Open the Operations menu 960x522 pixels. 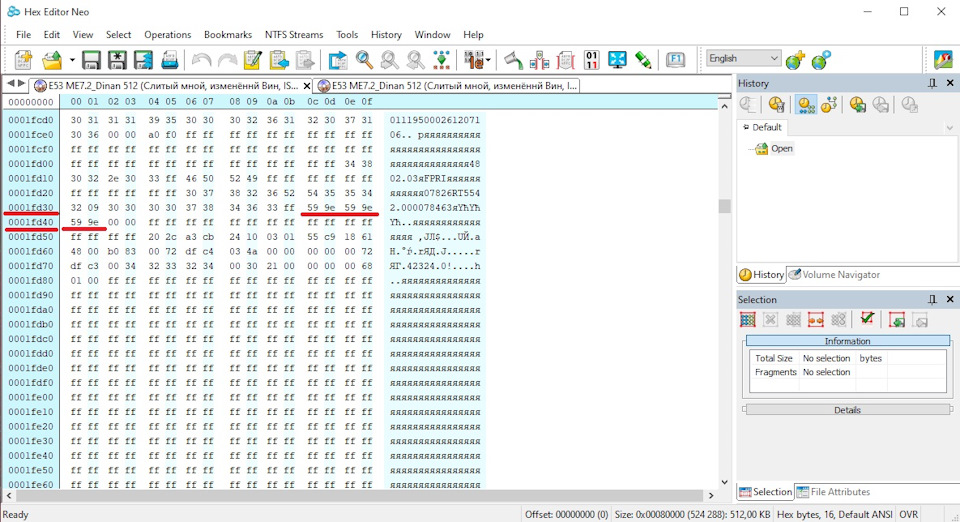tap(168, 35)
